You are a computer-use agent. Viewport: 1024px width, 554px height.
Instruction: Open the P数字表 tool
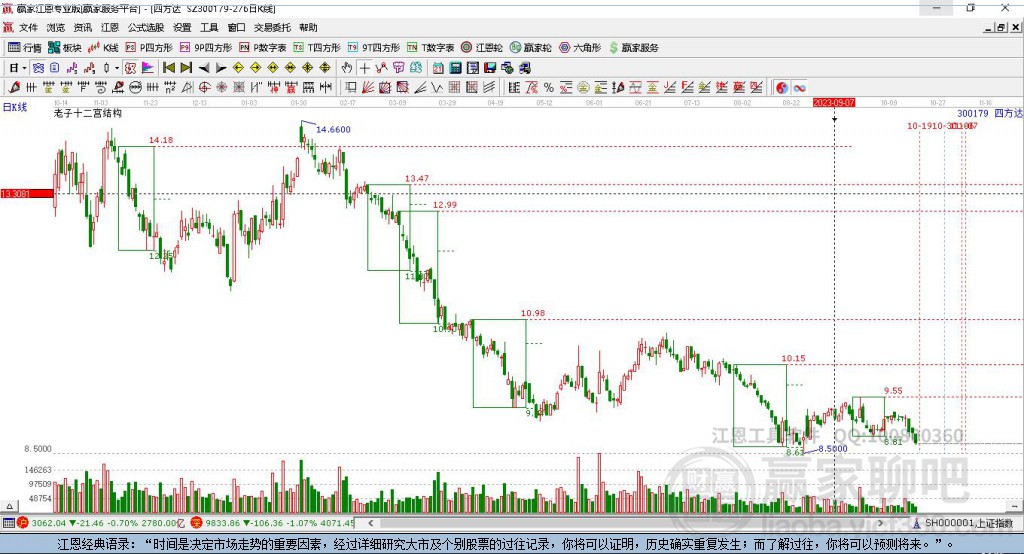(x=262, y=48)
